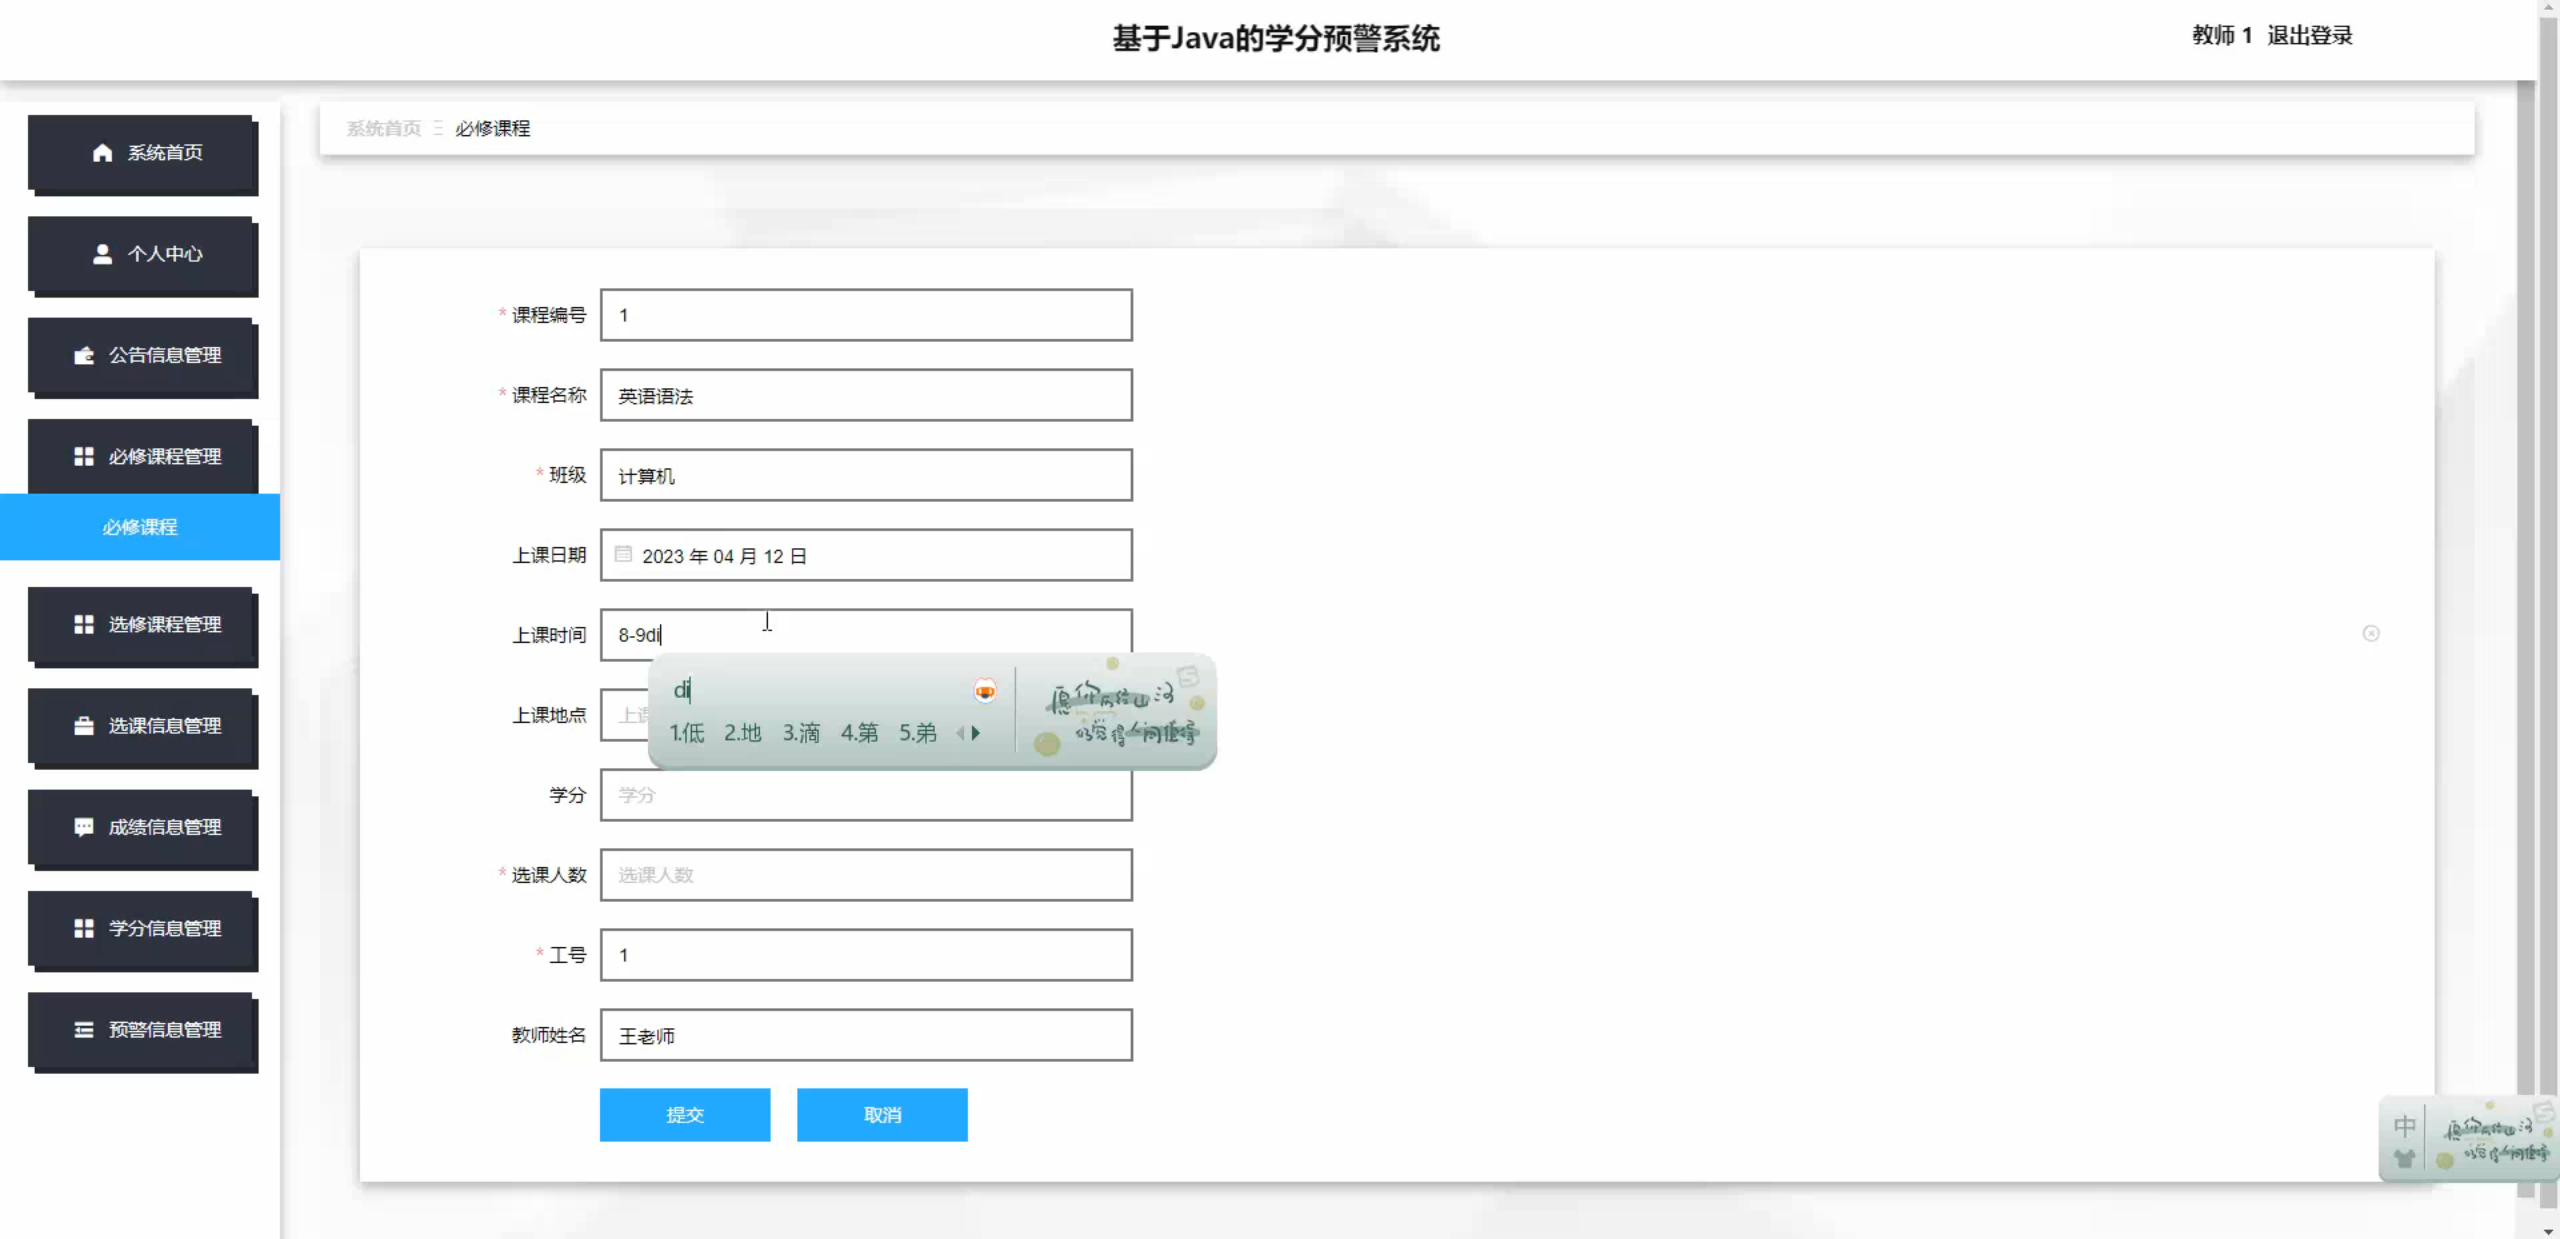Viewport: 2560px width, 1239px height.
Task: Click the grid icon beside 必修课程管理
Action: (84, 456)
